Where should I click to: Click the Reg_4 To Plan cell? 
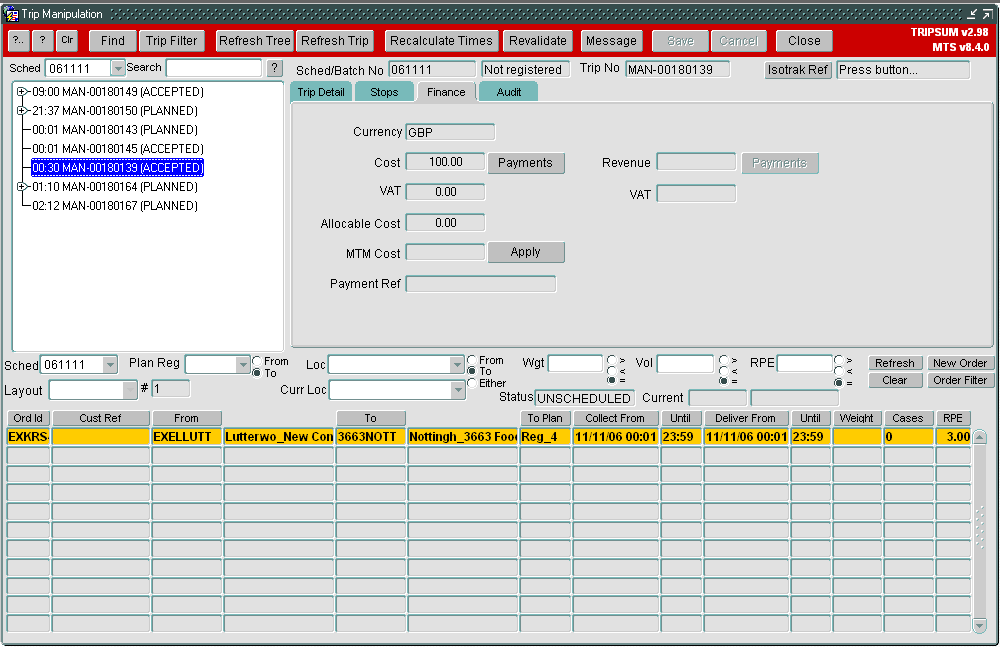pos(545,437)
